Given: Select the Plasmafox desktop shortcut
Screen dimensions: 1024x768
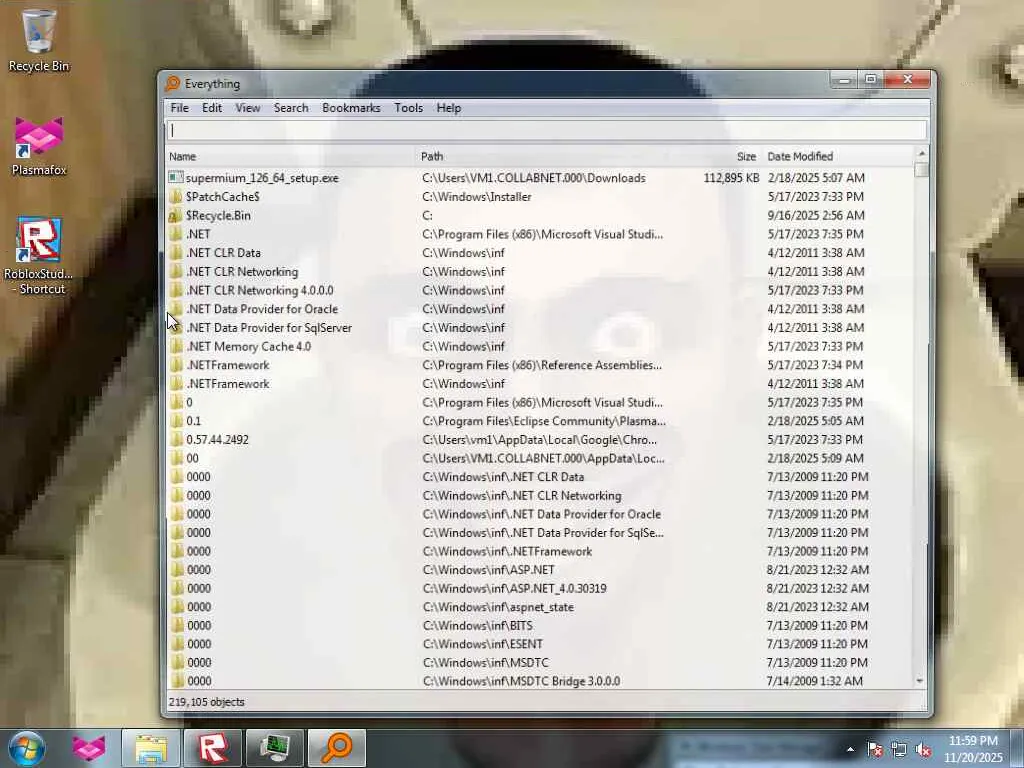Looking at the screenshot, I should [39, 146].
